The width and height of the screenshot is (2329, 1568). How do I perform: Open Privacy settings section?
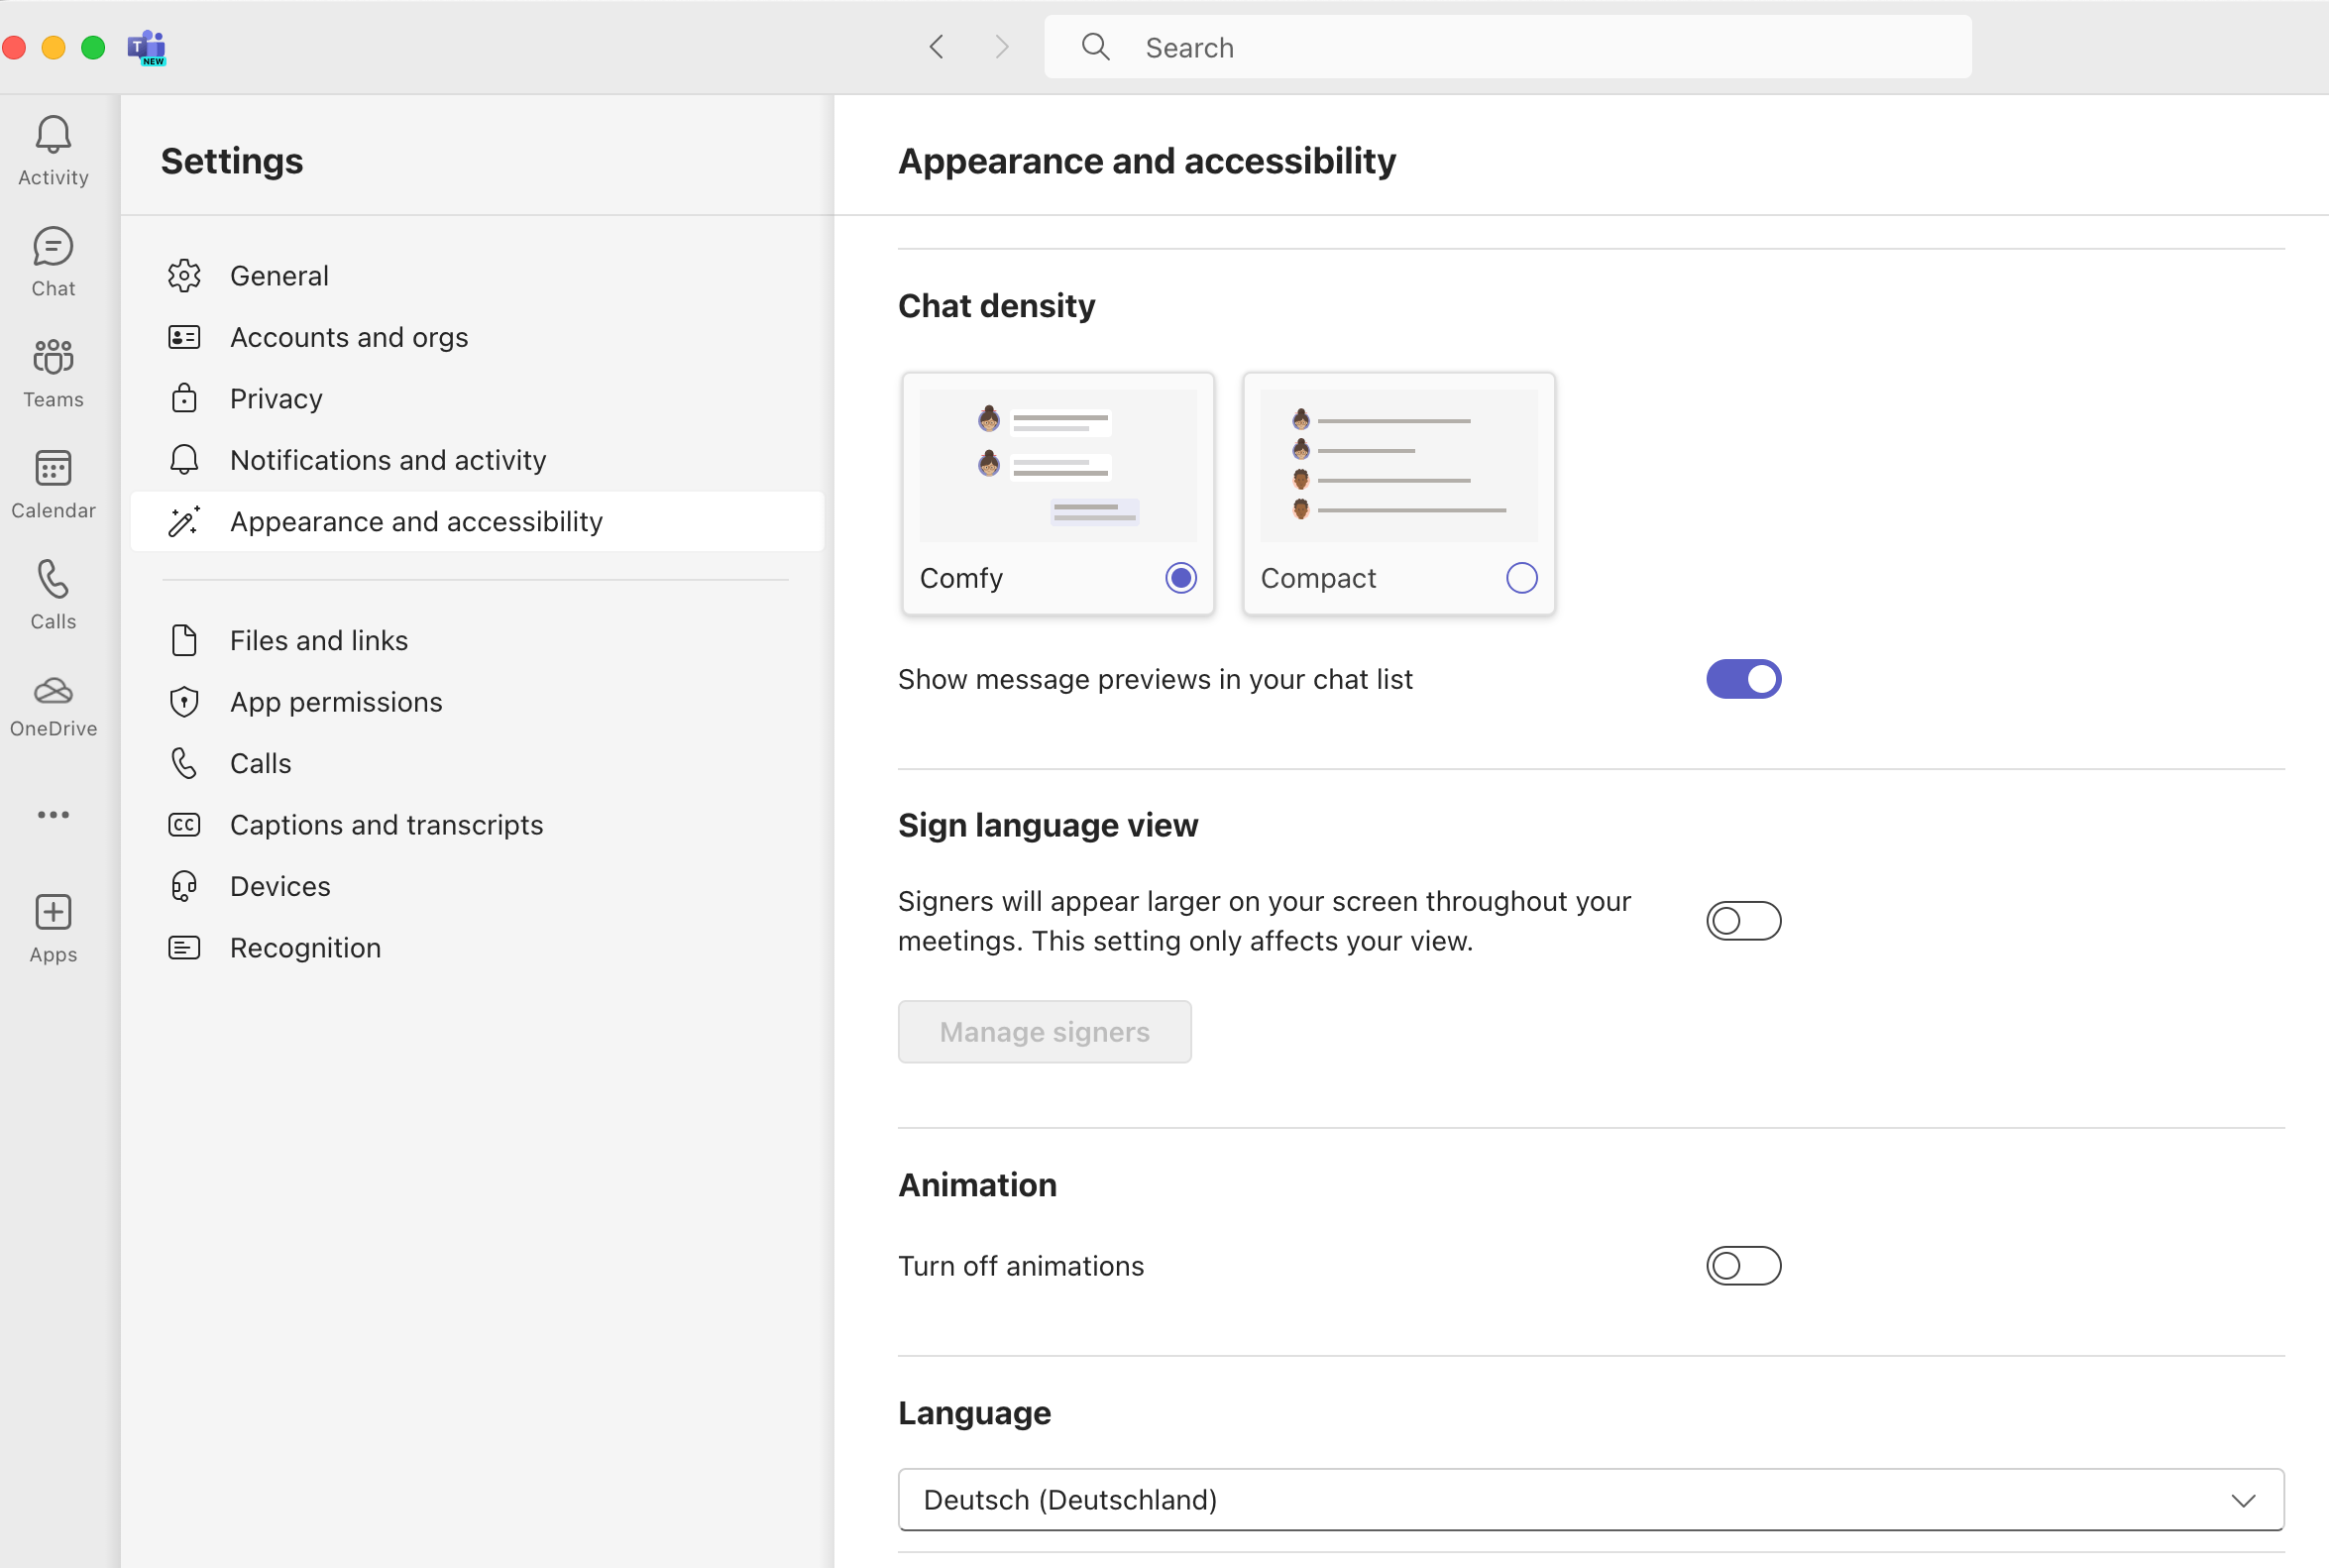point(276,399)
